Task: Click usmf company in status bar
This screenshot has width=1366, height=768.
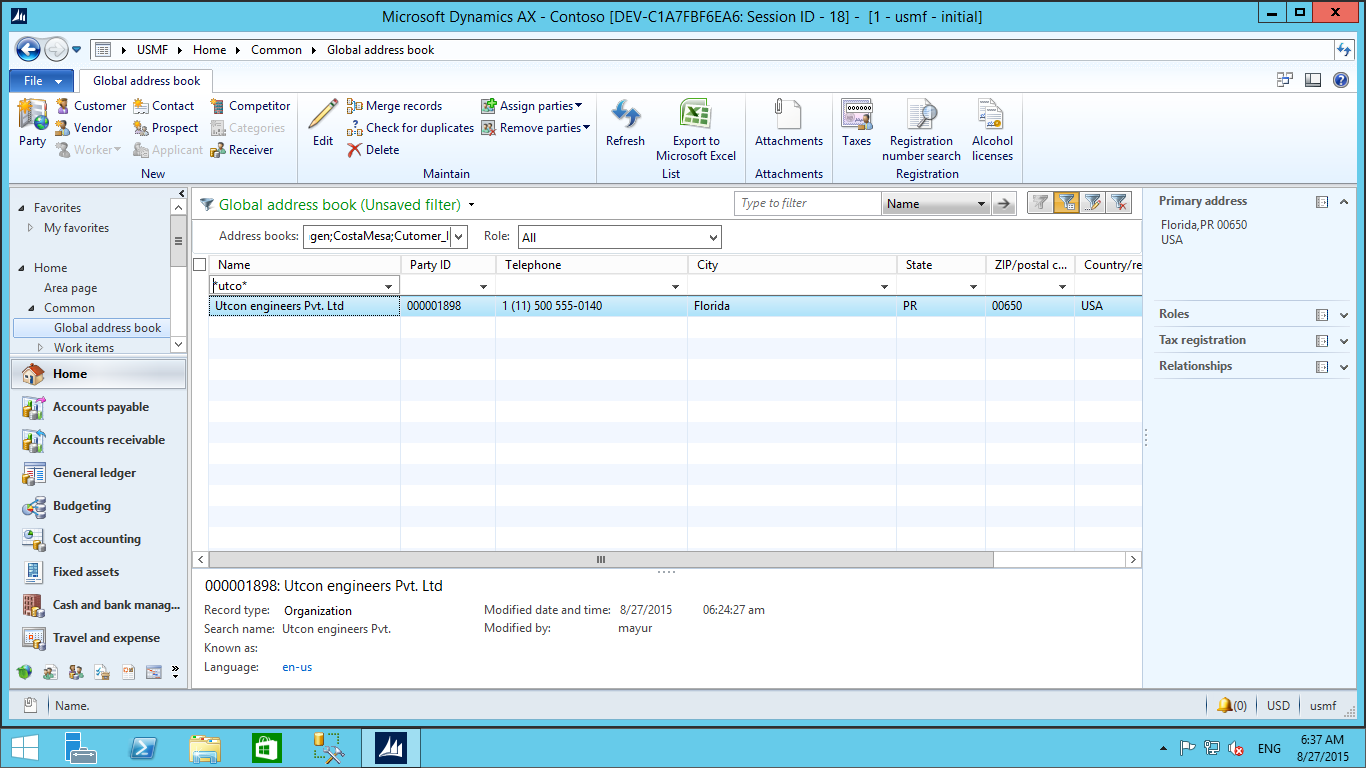Action: [1323, 706]
